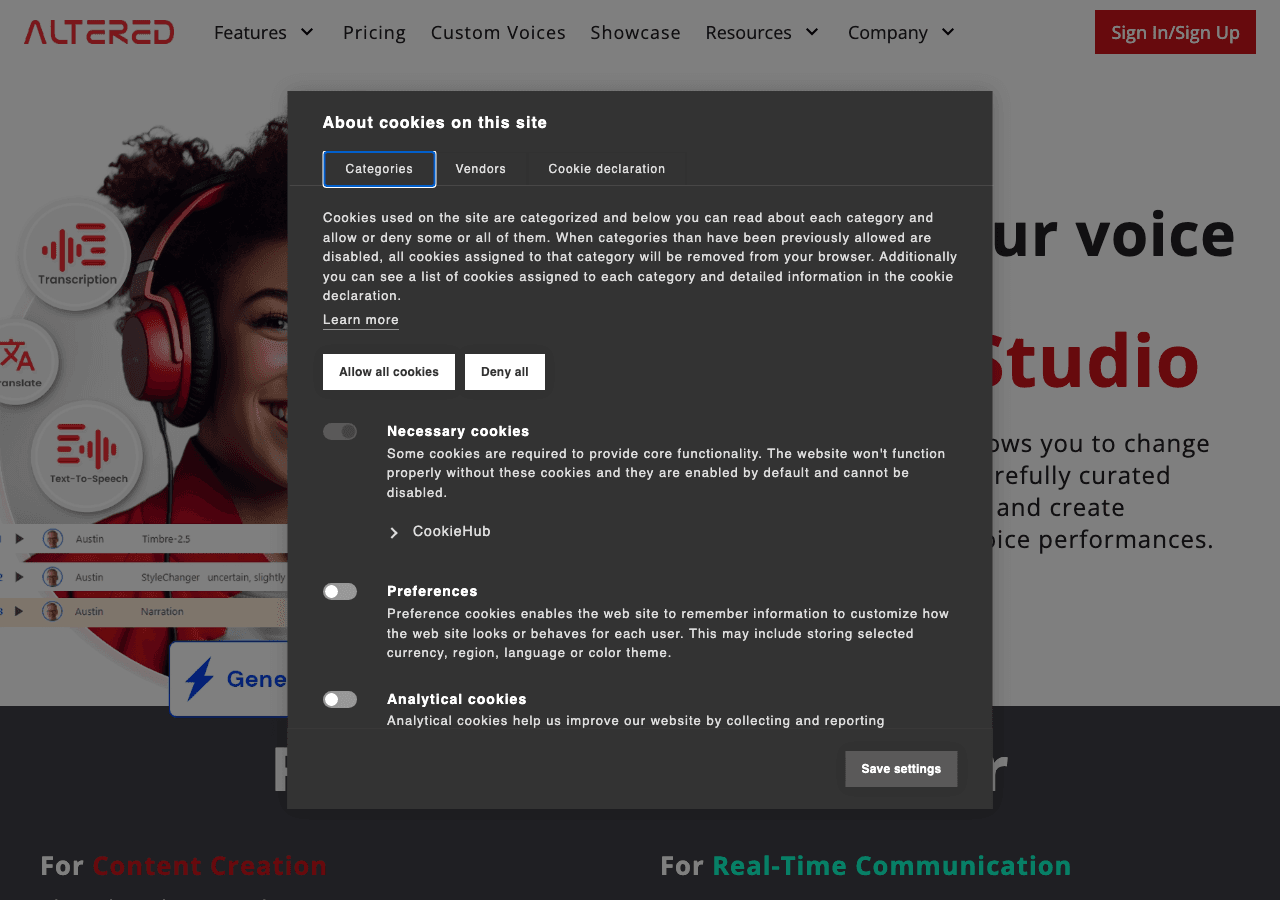The image size is (1280, 900).
Task: Click the ALTERED logo
Action: [x=99, y=32]
